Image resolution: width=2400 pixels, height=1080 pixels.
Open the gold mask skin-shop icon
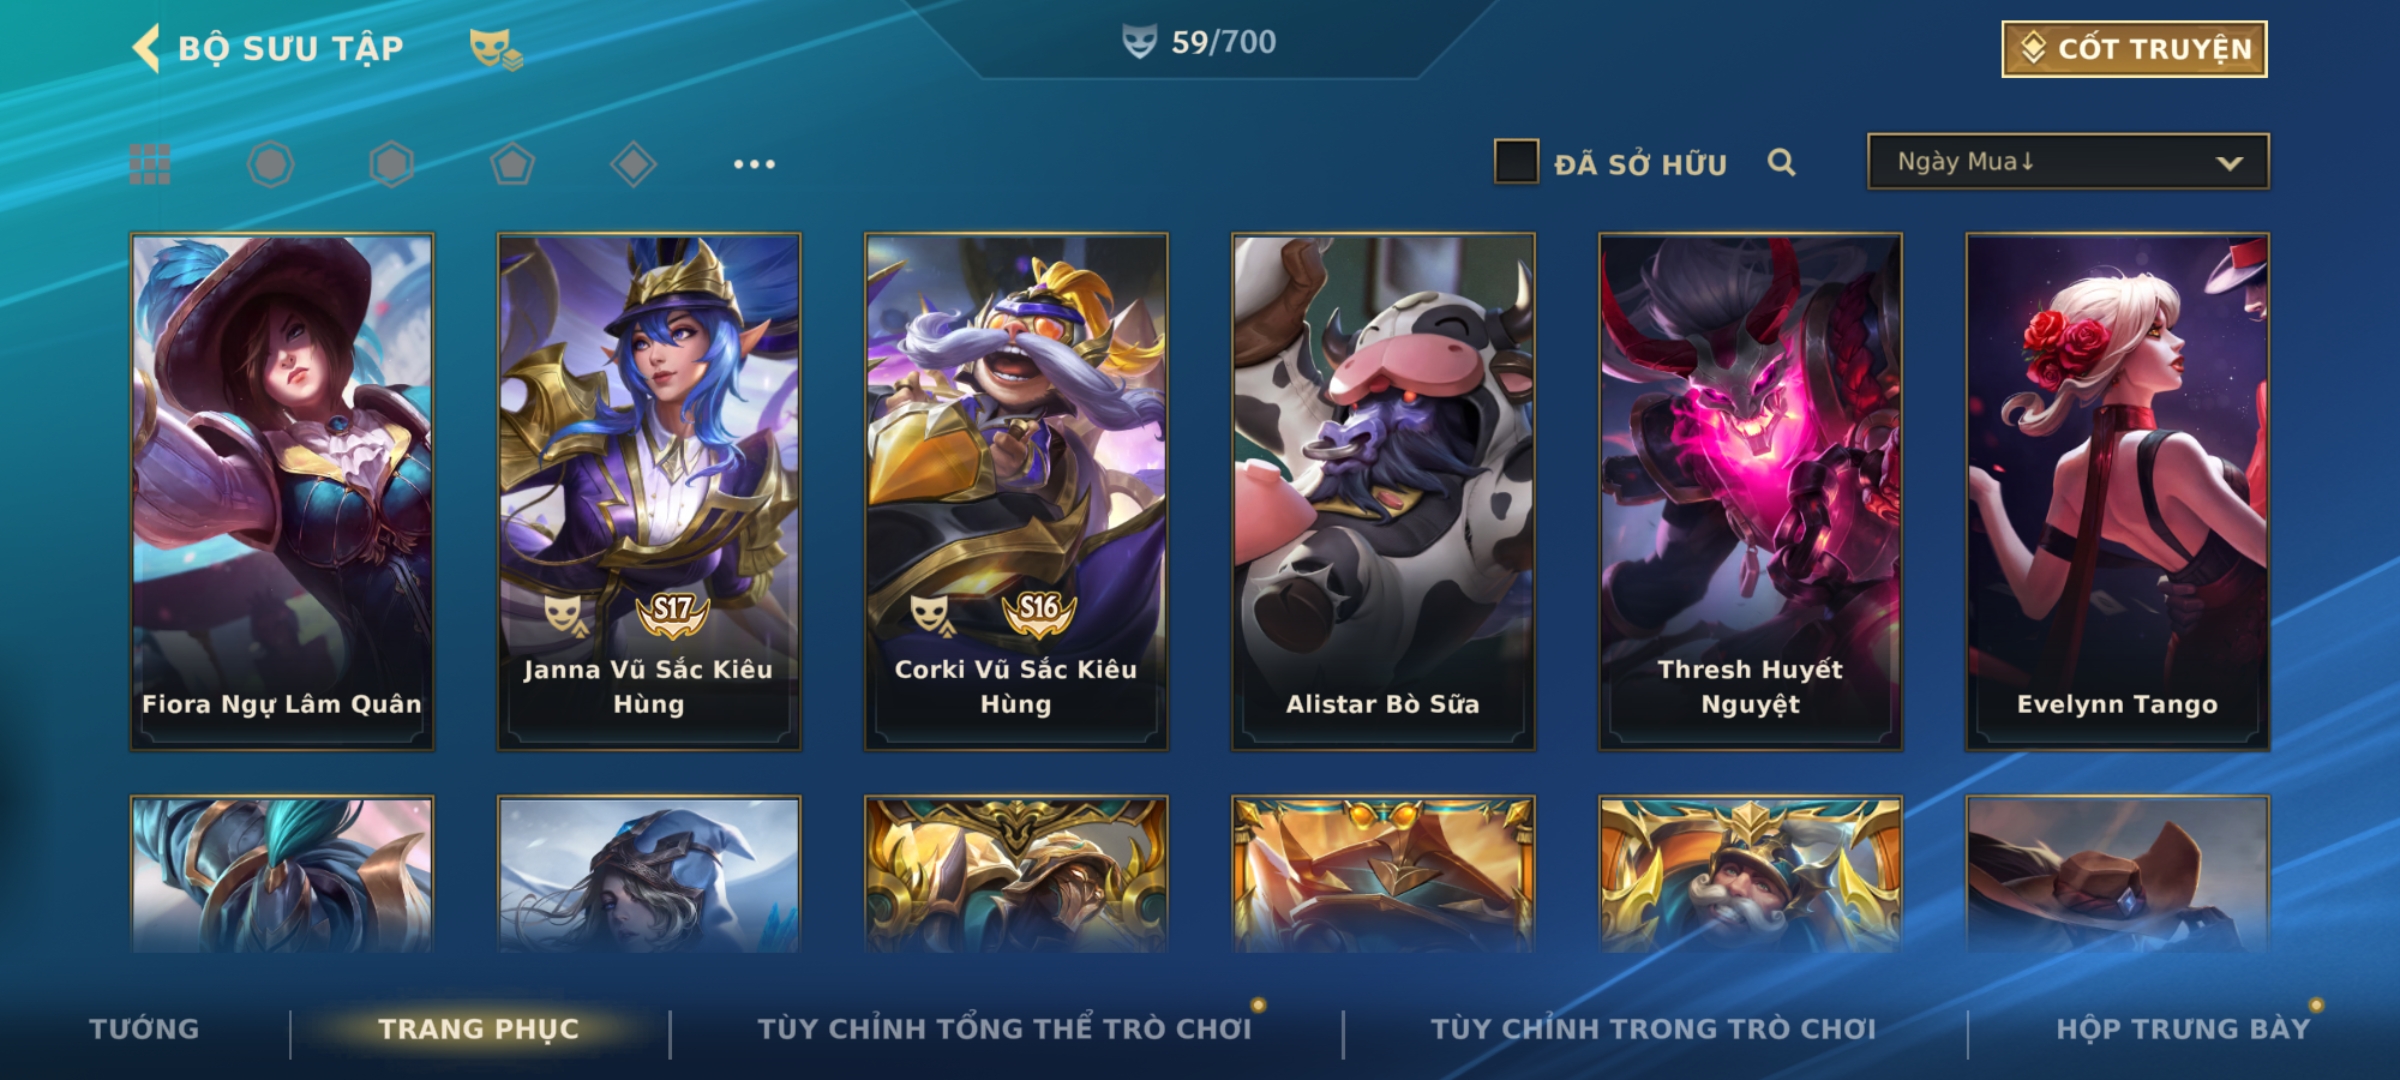(x=495, y=48)
